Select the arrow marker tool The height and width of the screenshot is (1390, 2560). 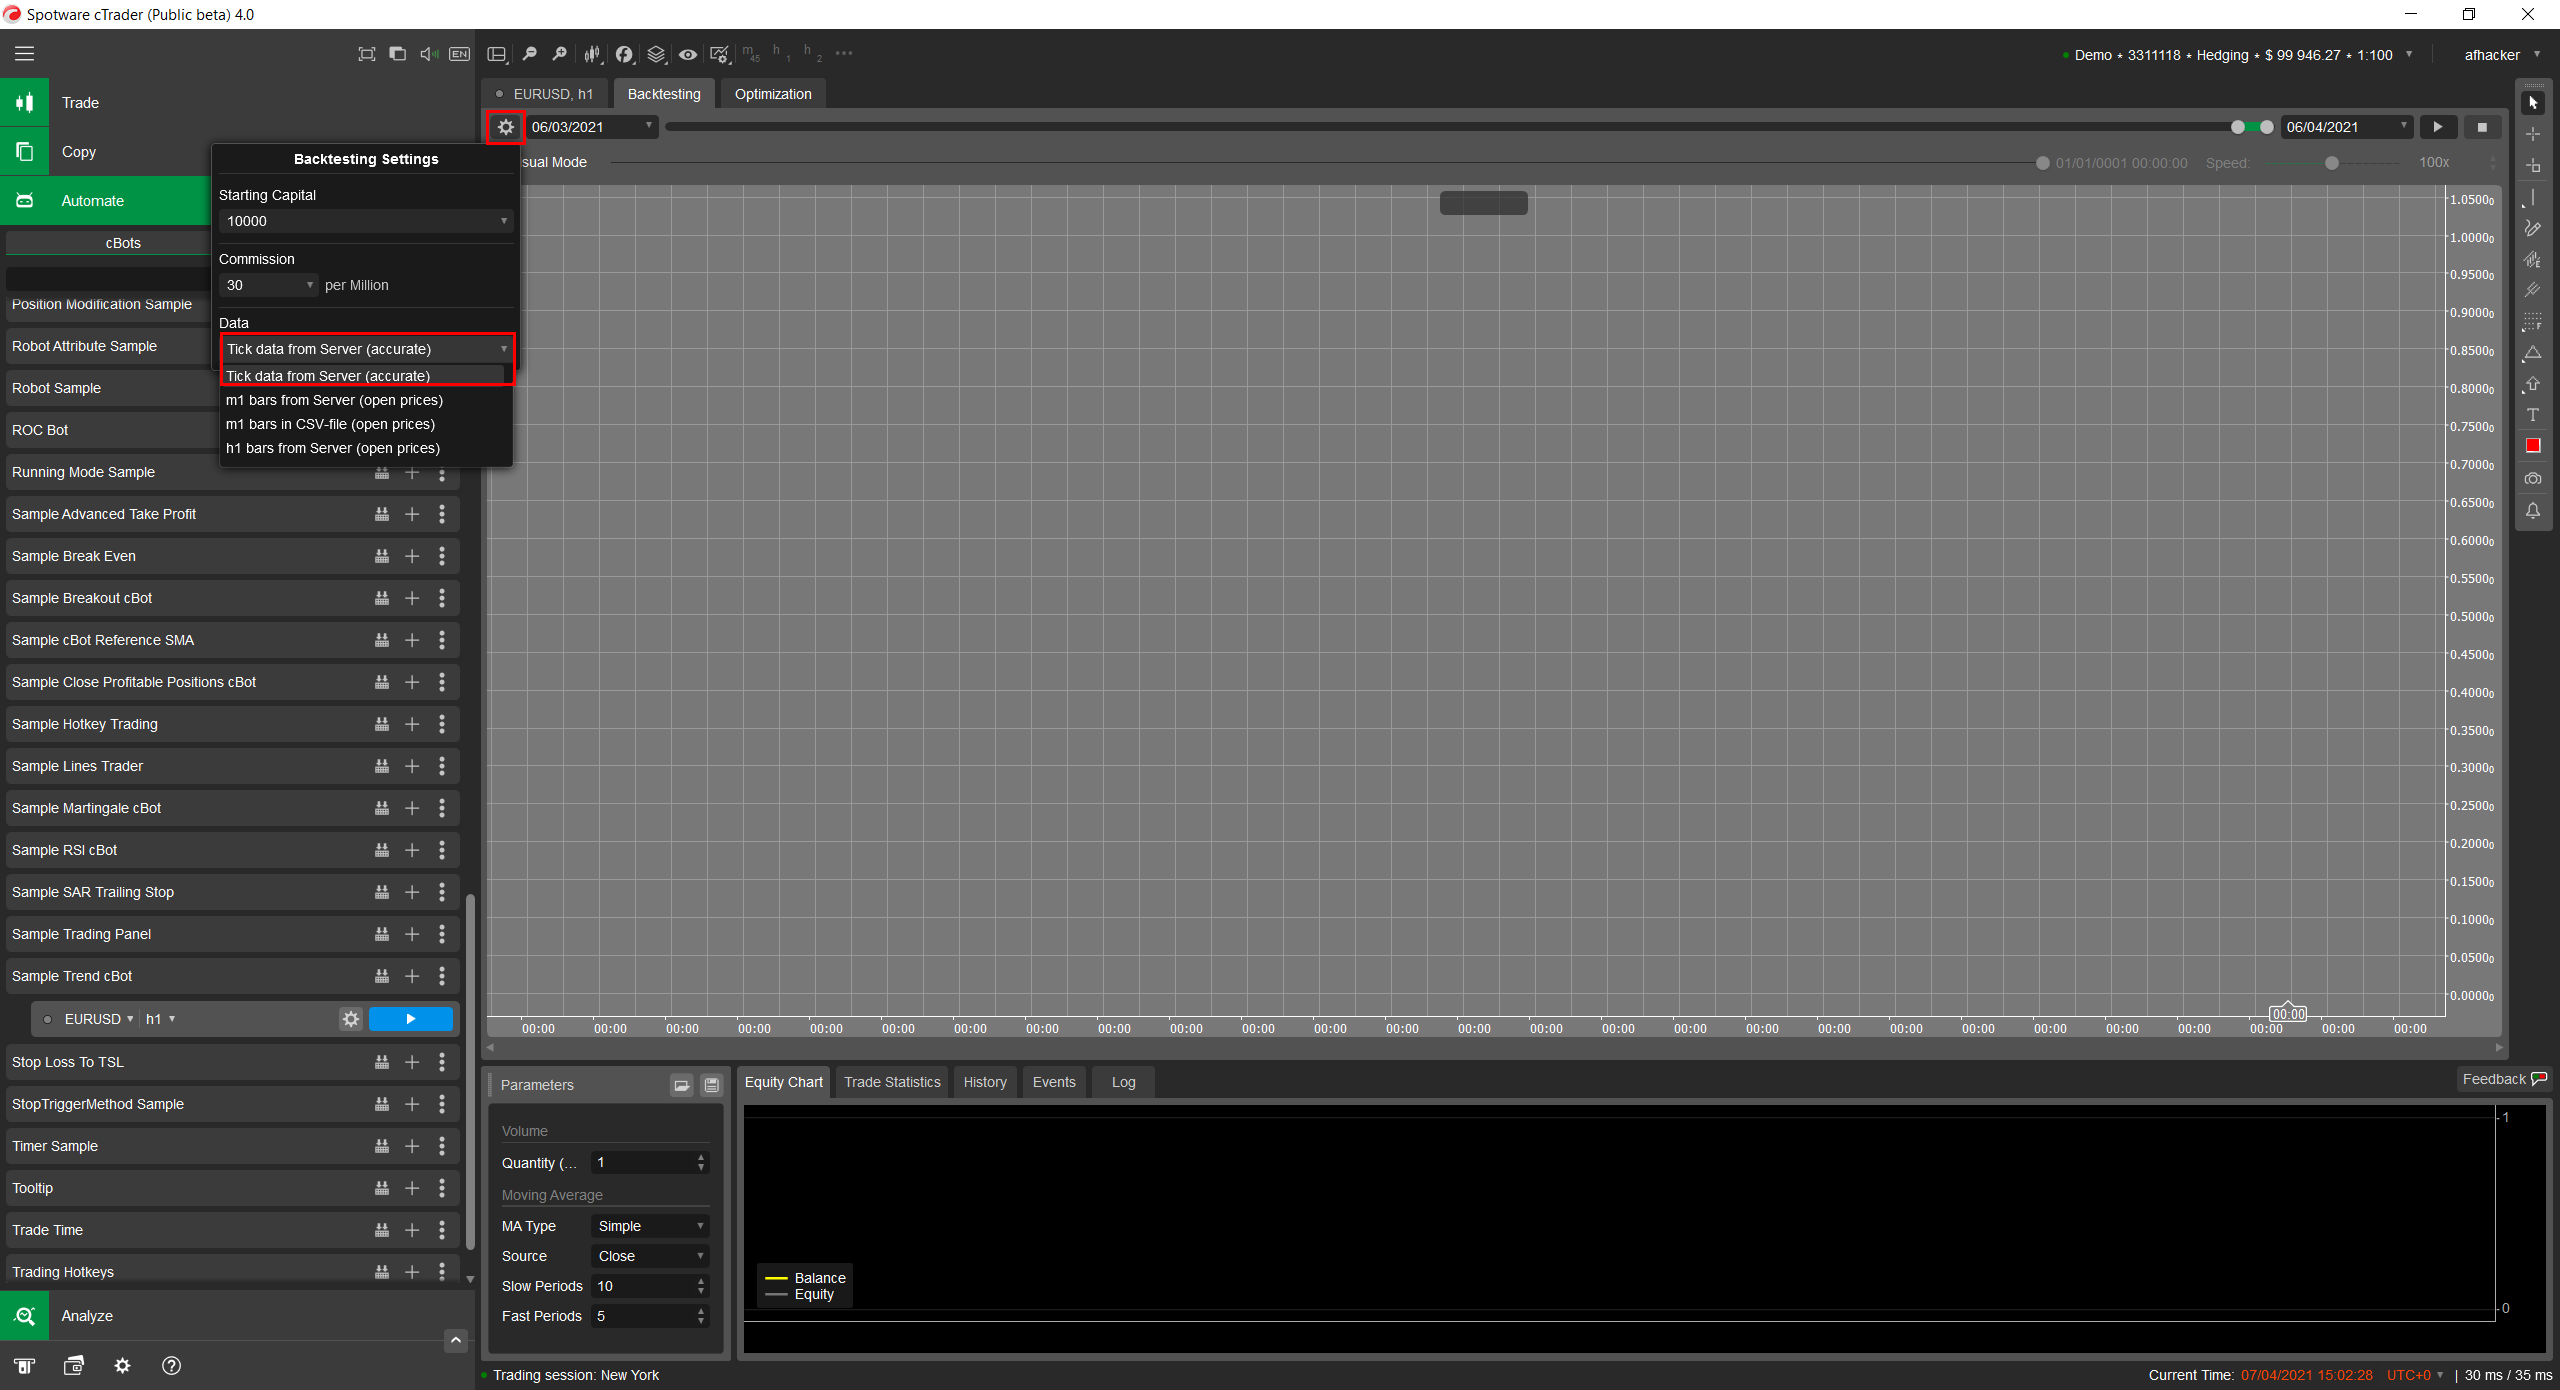click(x=2533, y=384)
